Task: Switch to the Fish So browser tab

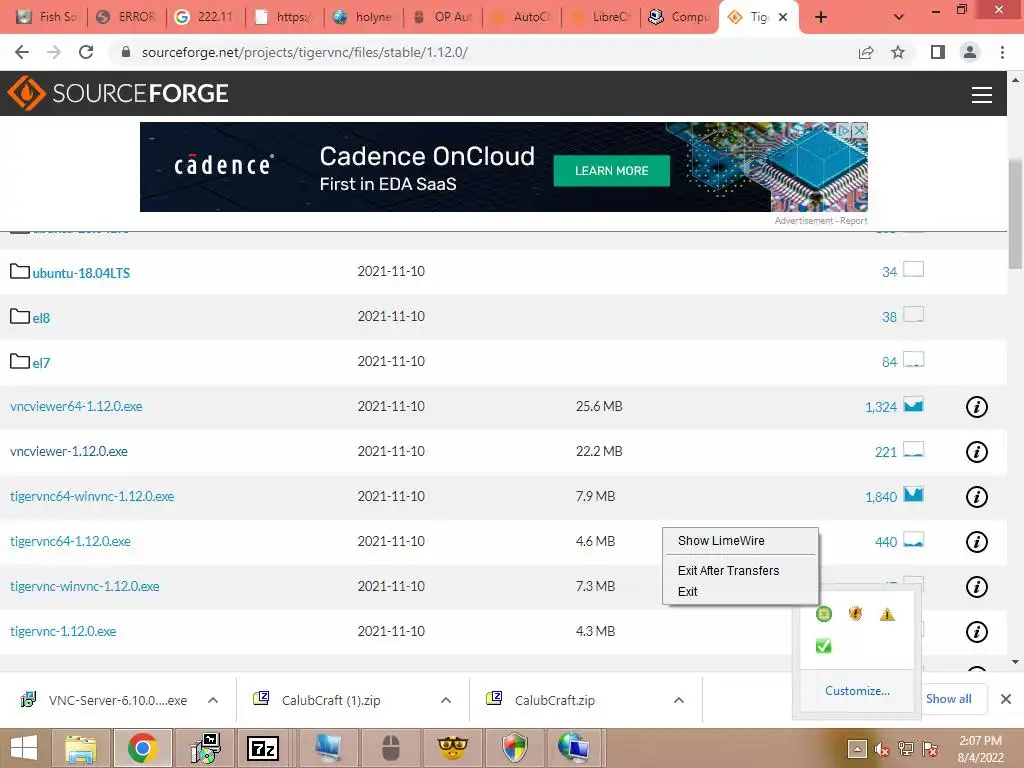Action: click(48, 17)
